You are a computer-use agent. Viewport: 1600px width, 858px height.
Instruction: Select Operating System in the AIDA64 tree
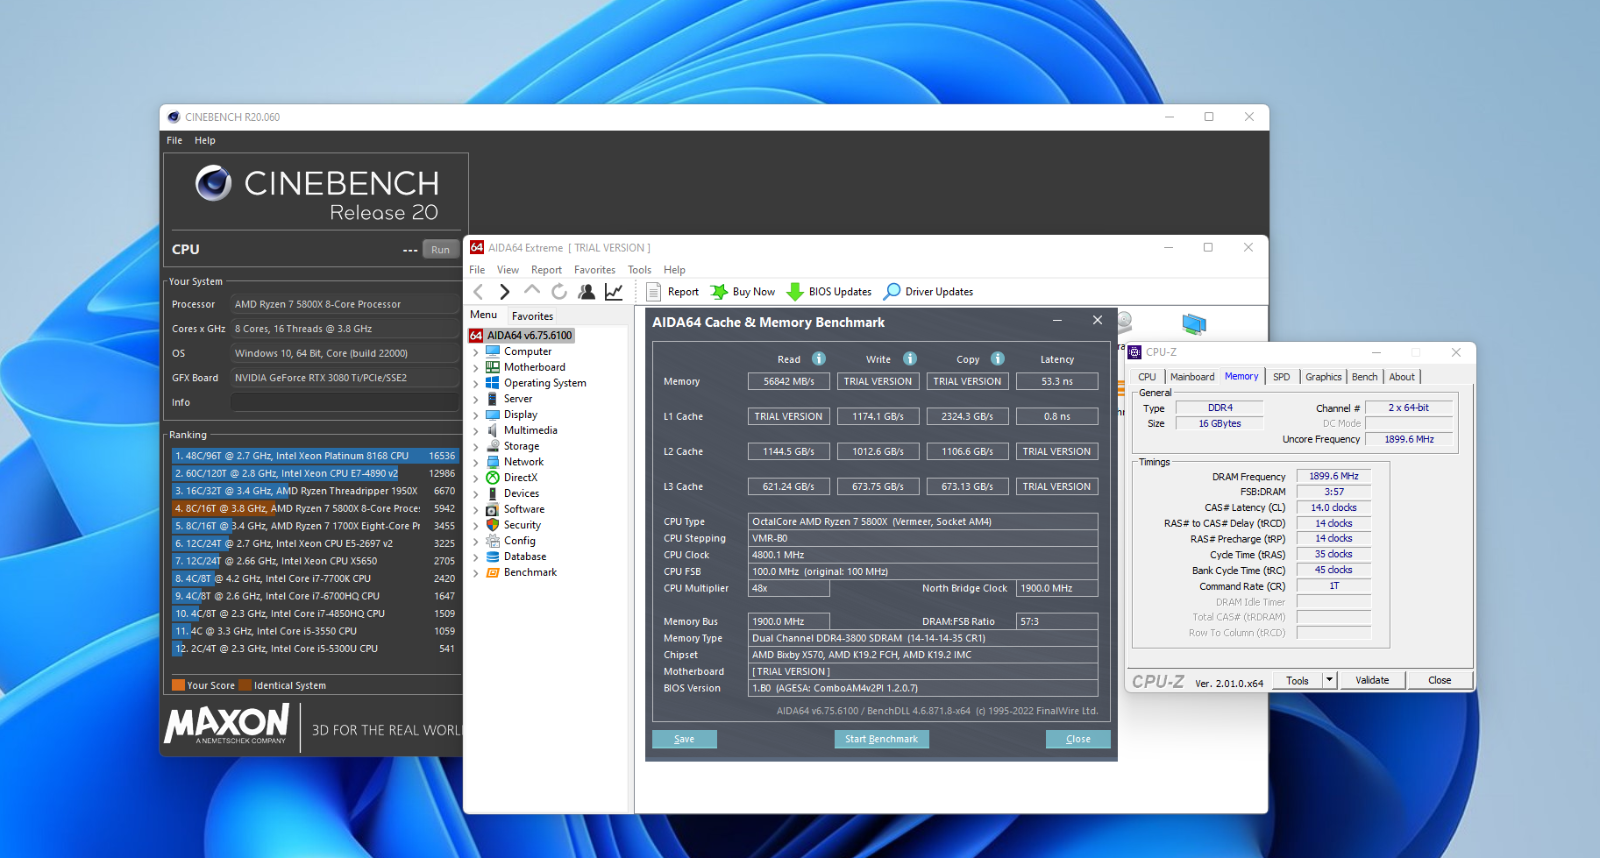tap(545, 383)
